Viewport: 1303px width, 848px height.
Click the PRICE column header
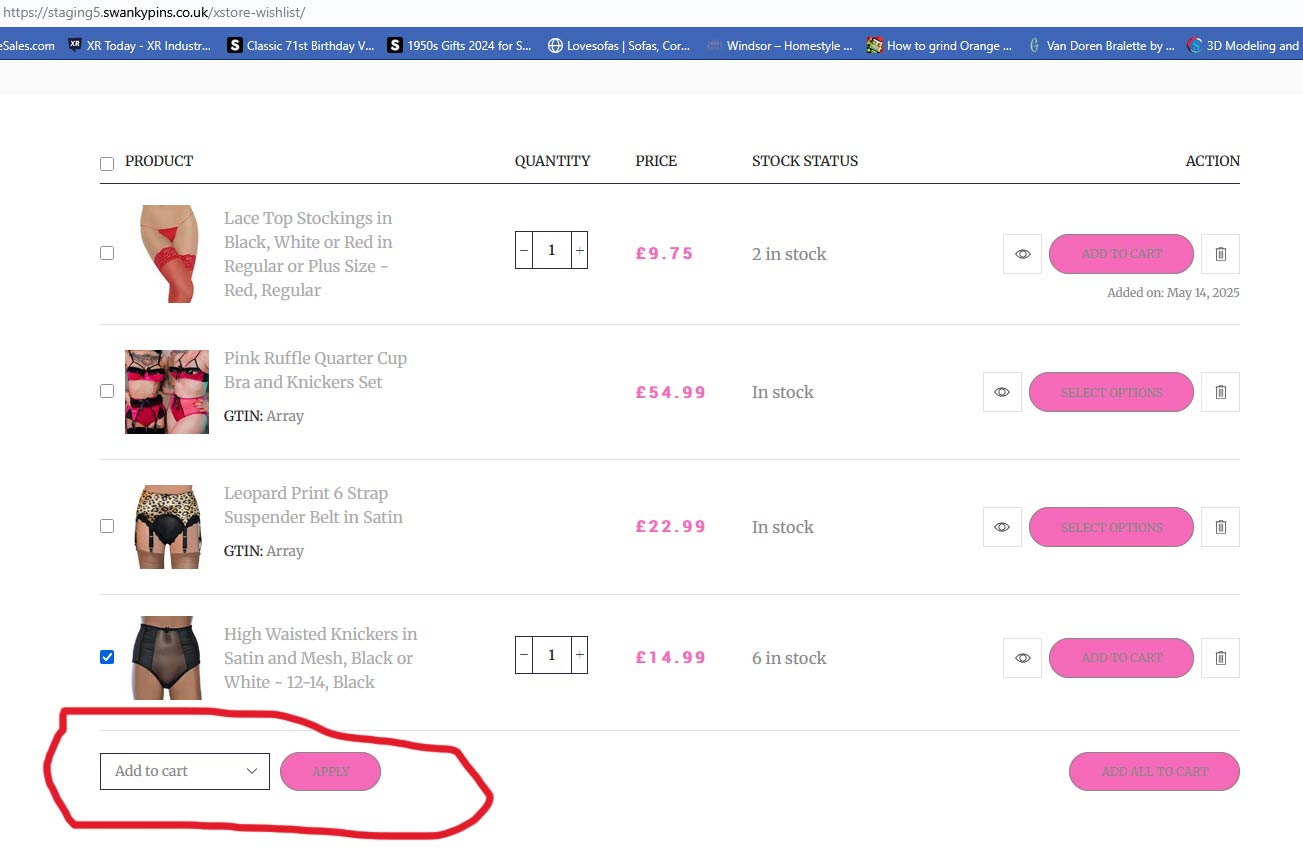pyautogui.click(x=656, y=161)
